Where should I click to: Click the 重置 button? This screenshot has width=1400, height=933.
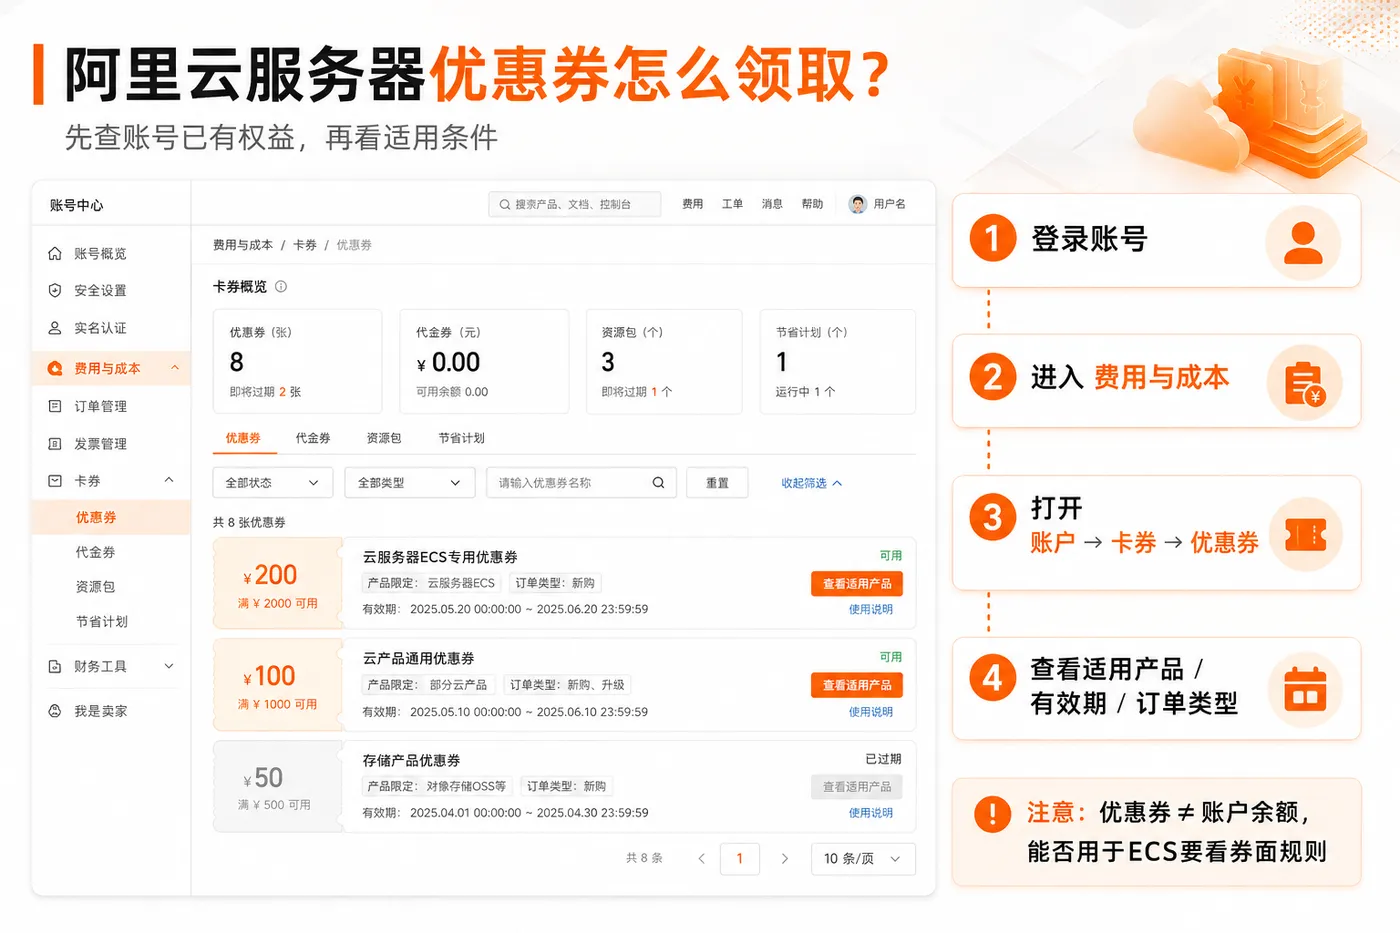point(718,483)
